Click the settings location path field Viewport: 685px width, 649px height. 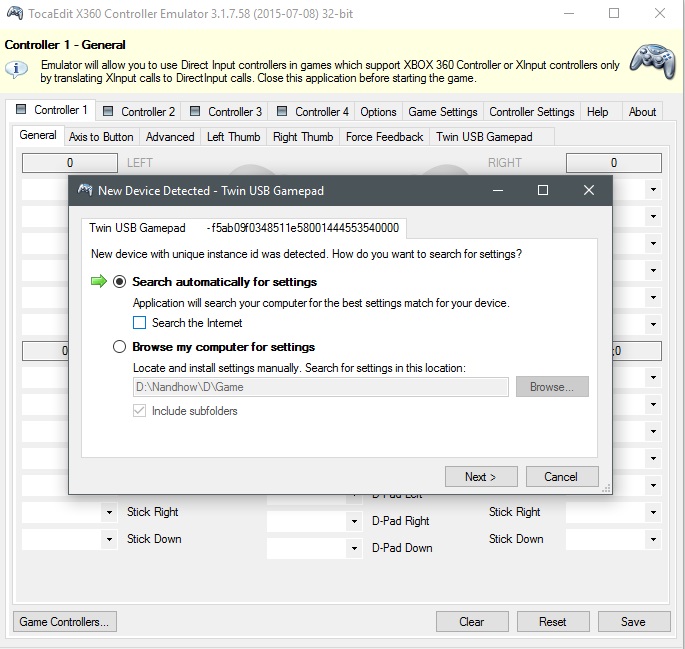[x=321, y=387]
